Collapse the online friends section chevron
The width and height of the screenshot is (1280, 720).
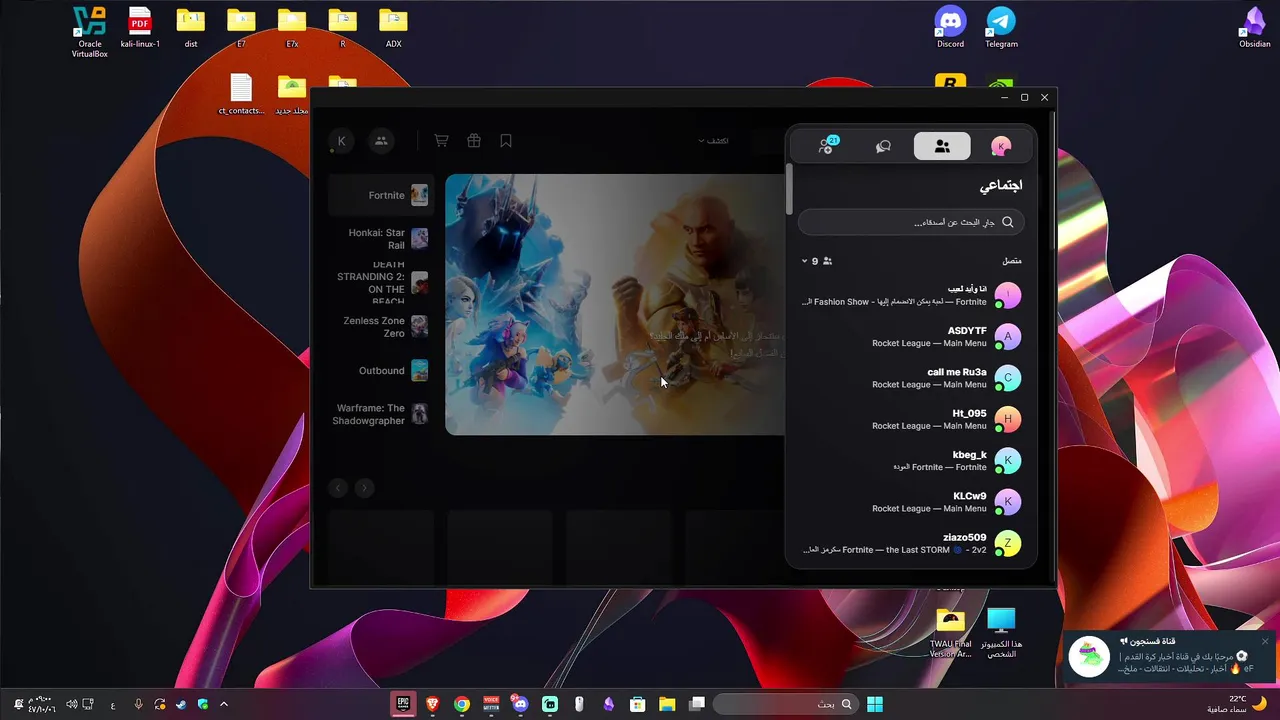[804, 261]
